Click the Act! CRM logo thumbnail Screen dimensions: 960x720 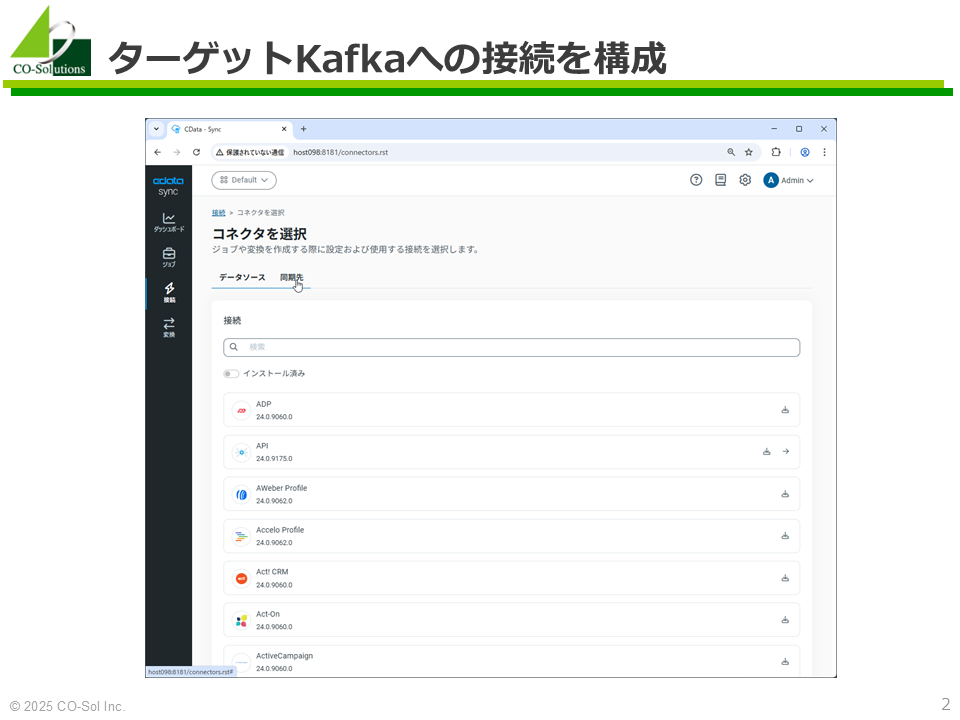(241, 579)
